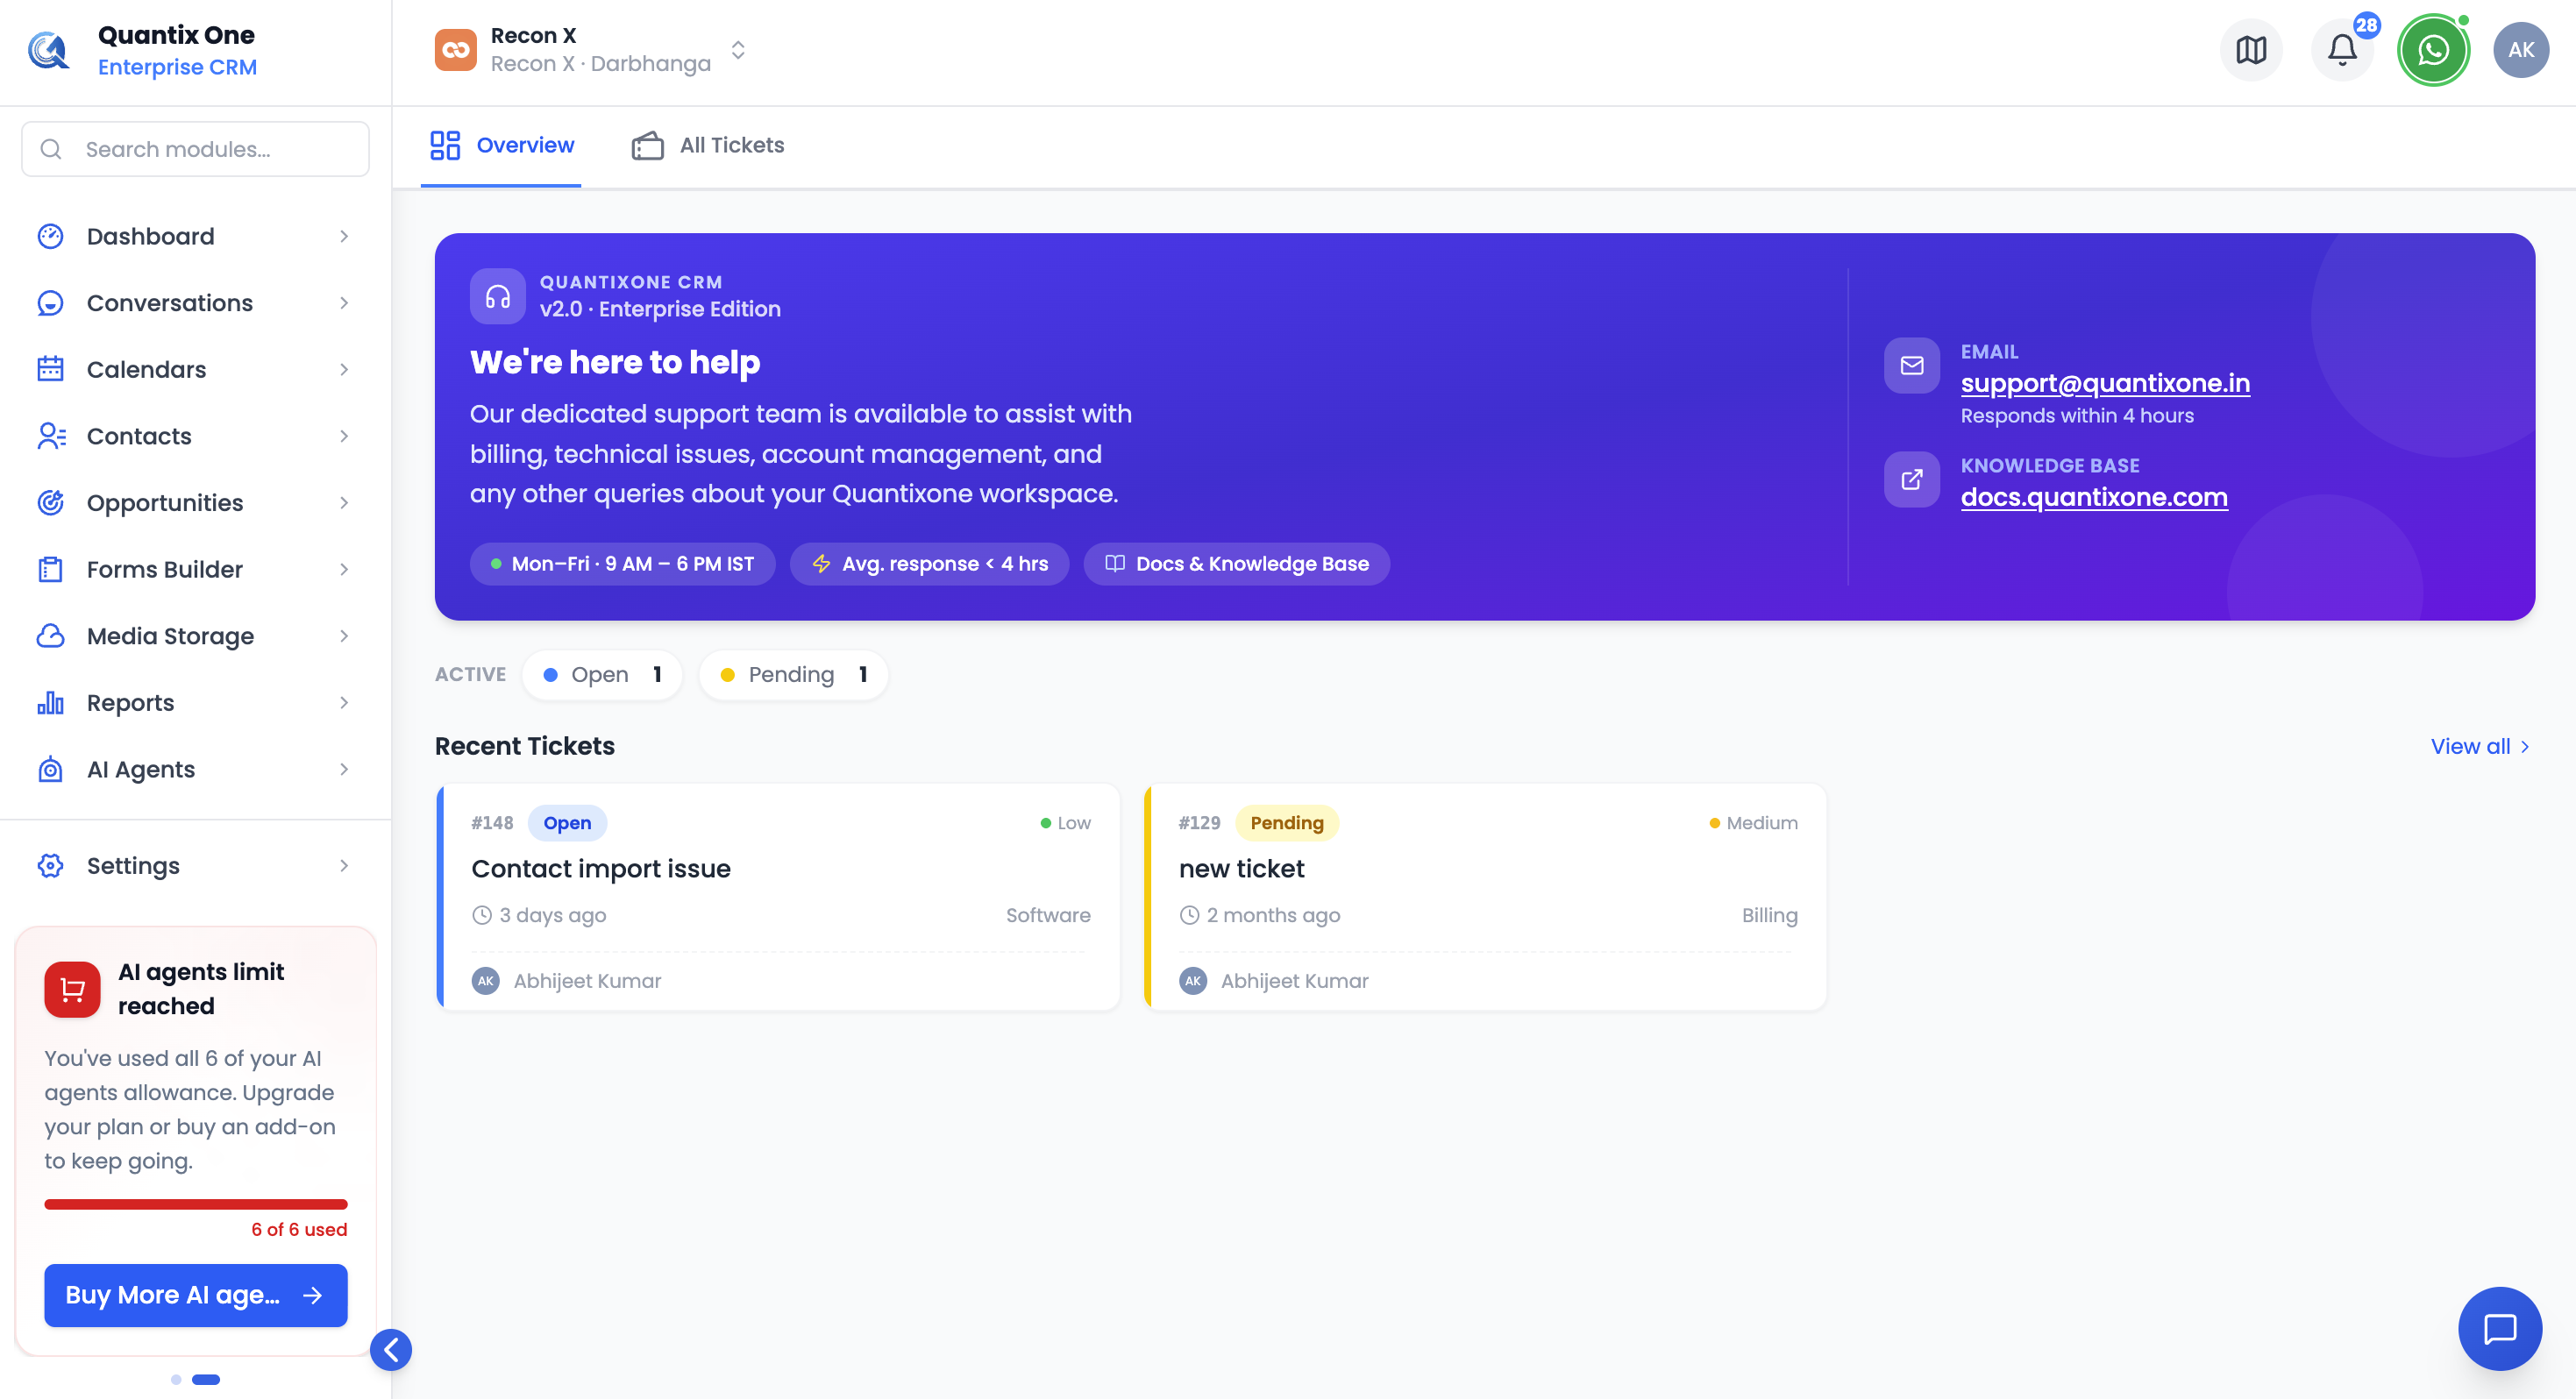Click the Avg. response < 4 hrs pill
Viewport: 2576px width, 1399px height.
coord(929,564)
